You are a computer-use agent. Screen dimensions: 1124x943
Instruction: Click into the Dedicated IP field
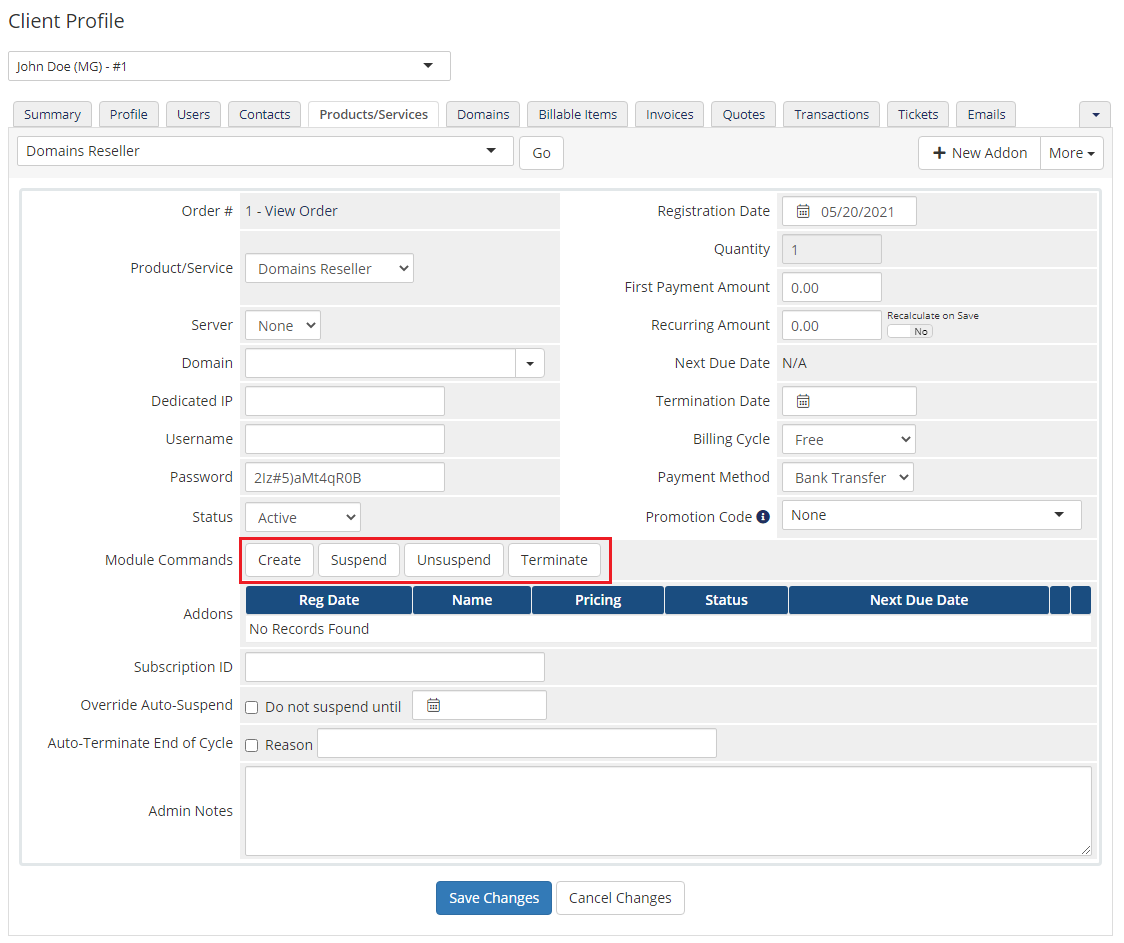[345, 401]
